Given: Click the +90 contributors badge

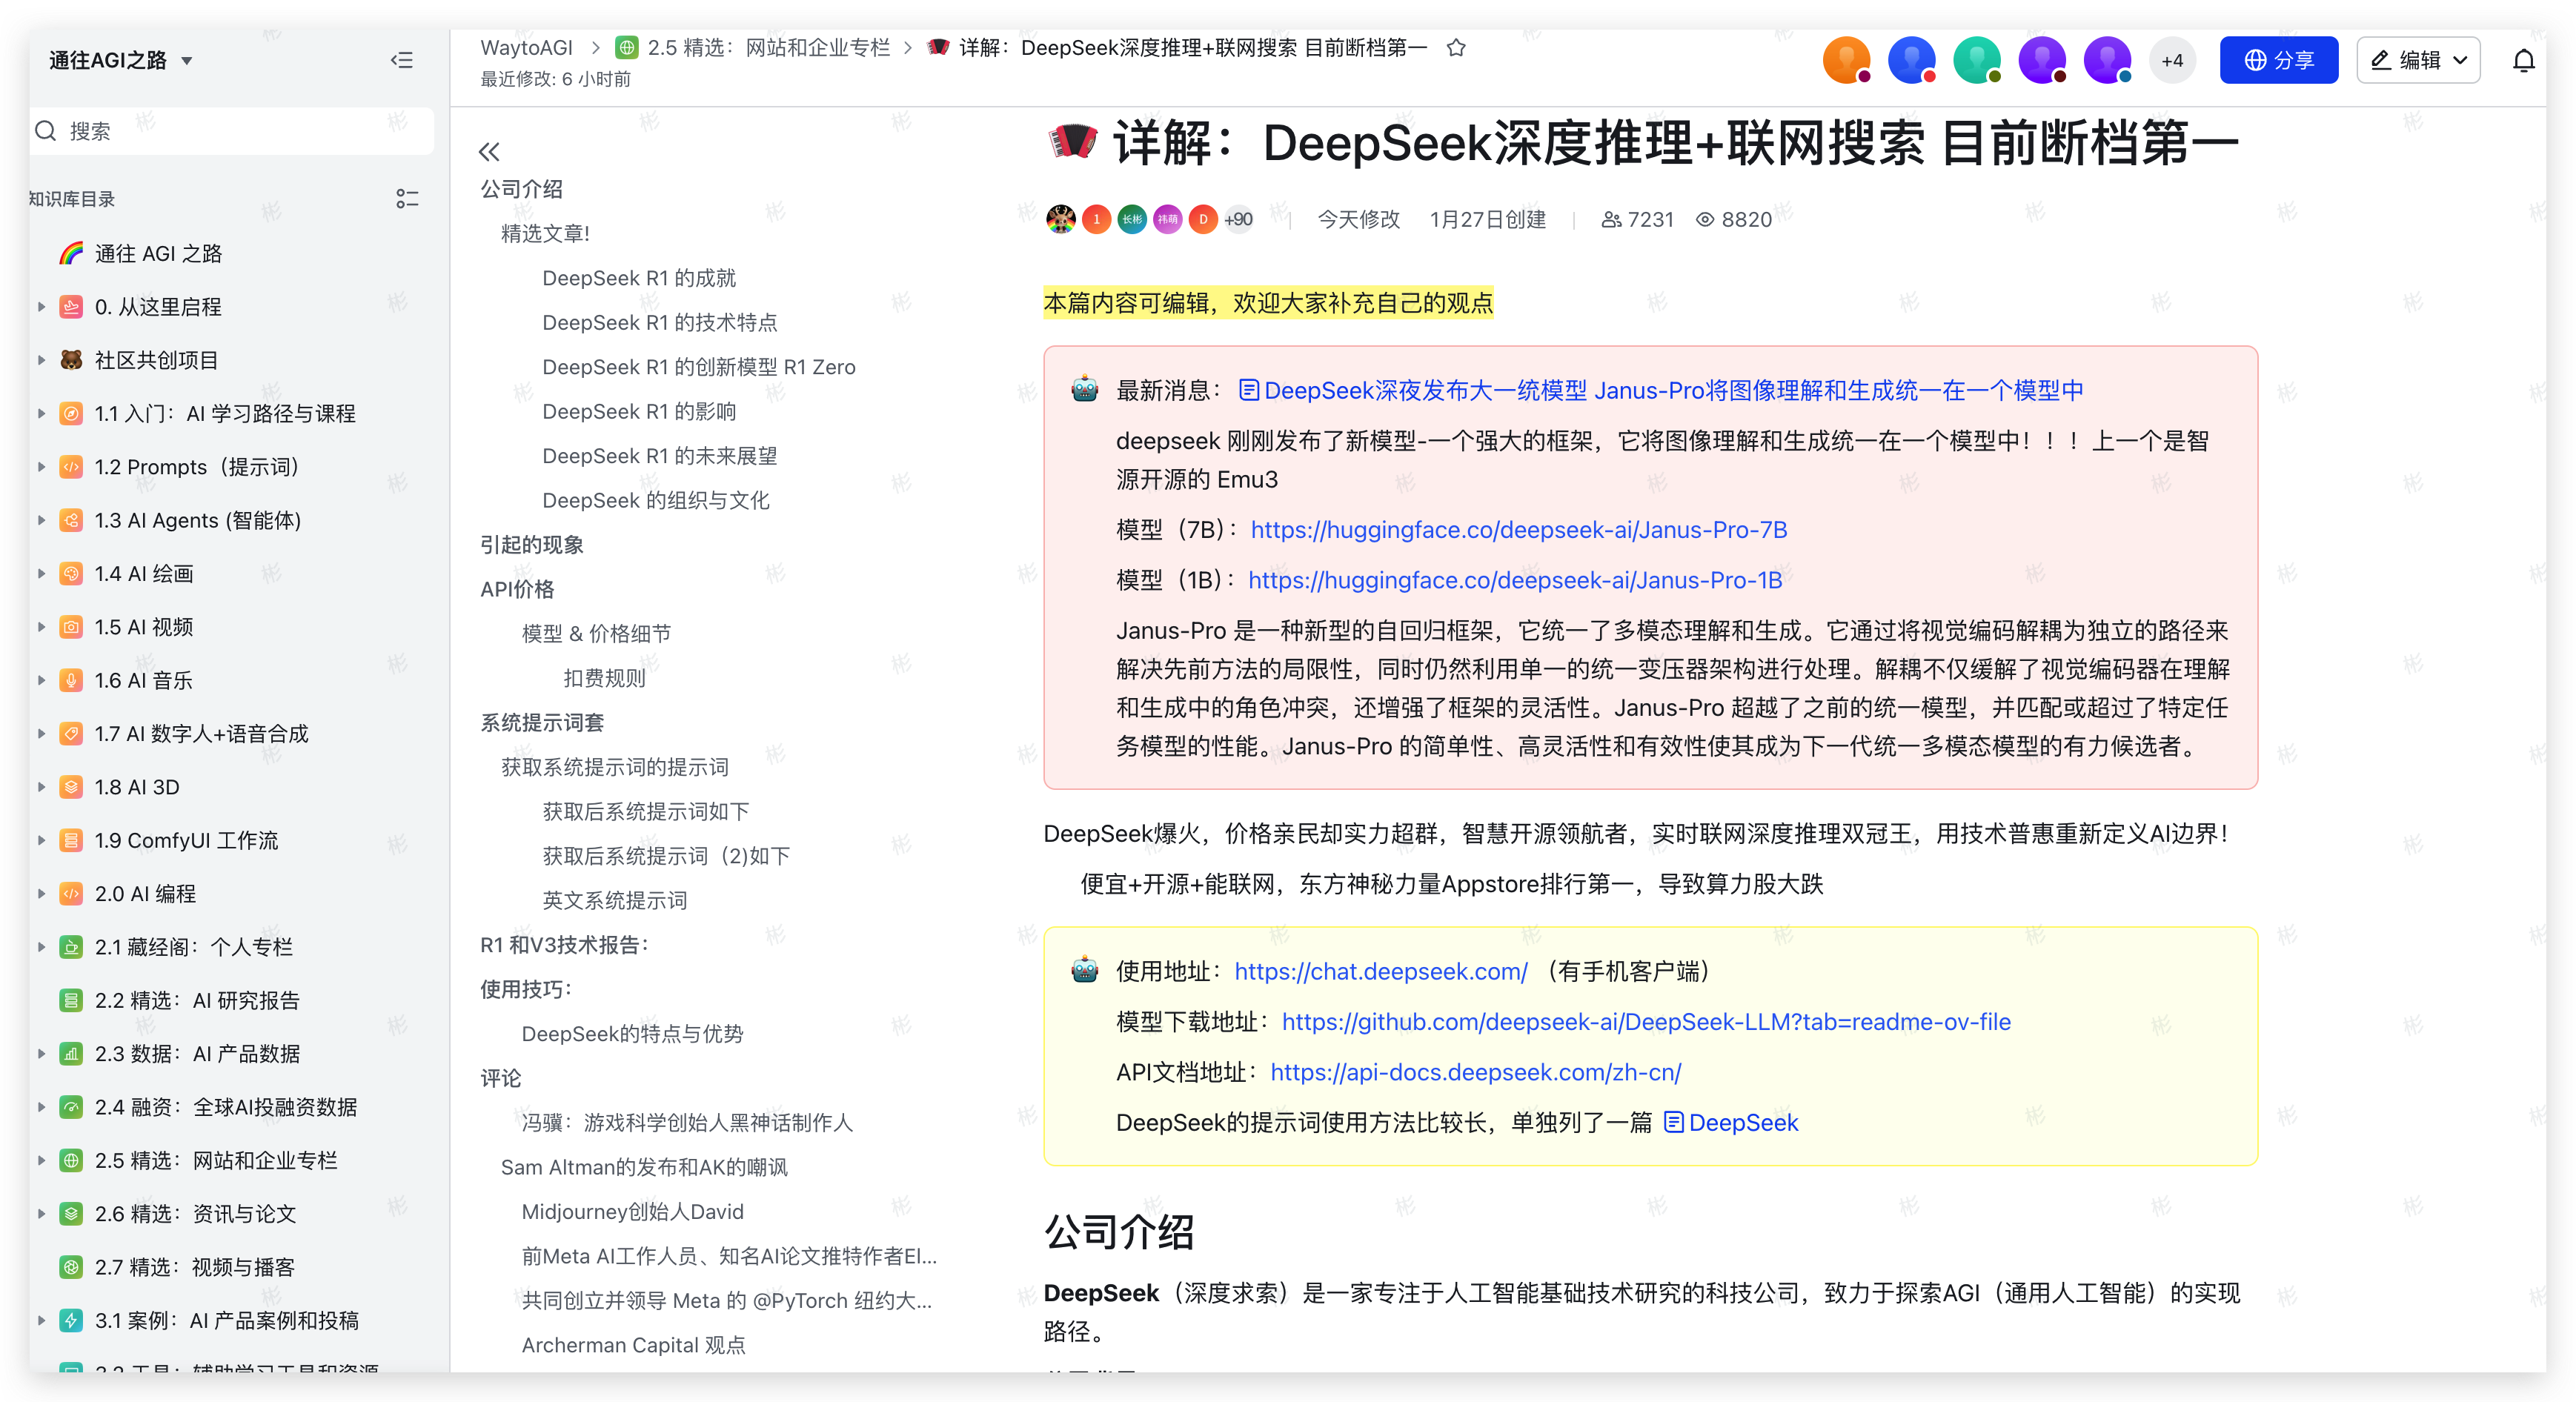Looking at the screenshot, I should (x=1238, y=220).
